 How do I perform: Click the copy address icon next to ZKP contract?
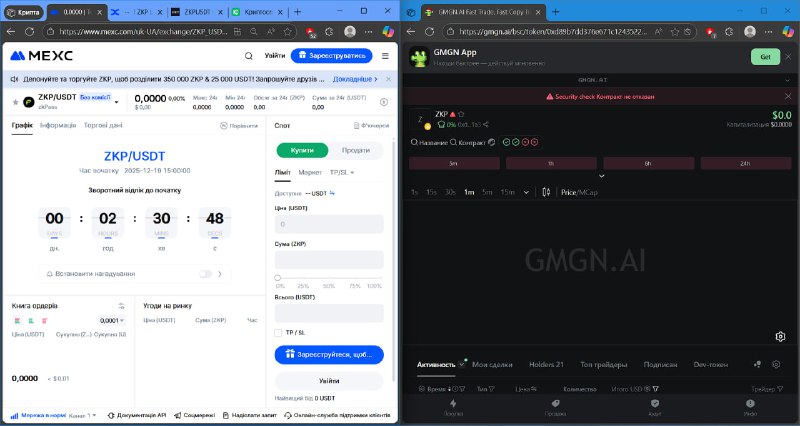click(486, 124)
